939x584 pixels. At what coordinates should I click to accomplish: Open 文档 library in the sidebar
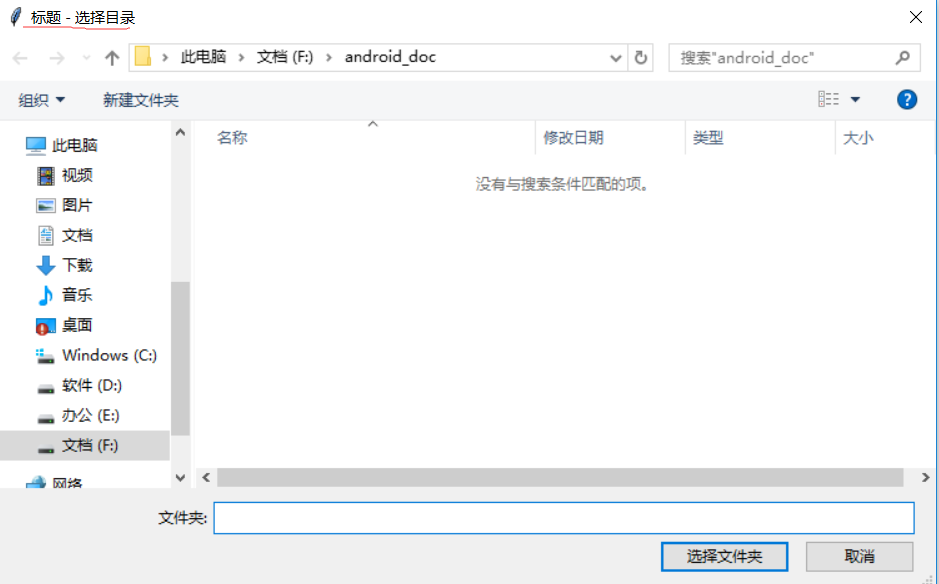point(77,235)
